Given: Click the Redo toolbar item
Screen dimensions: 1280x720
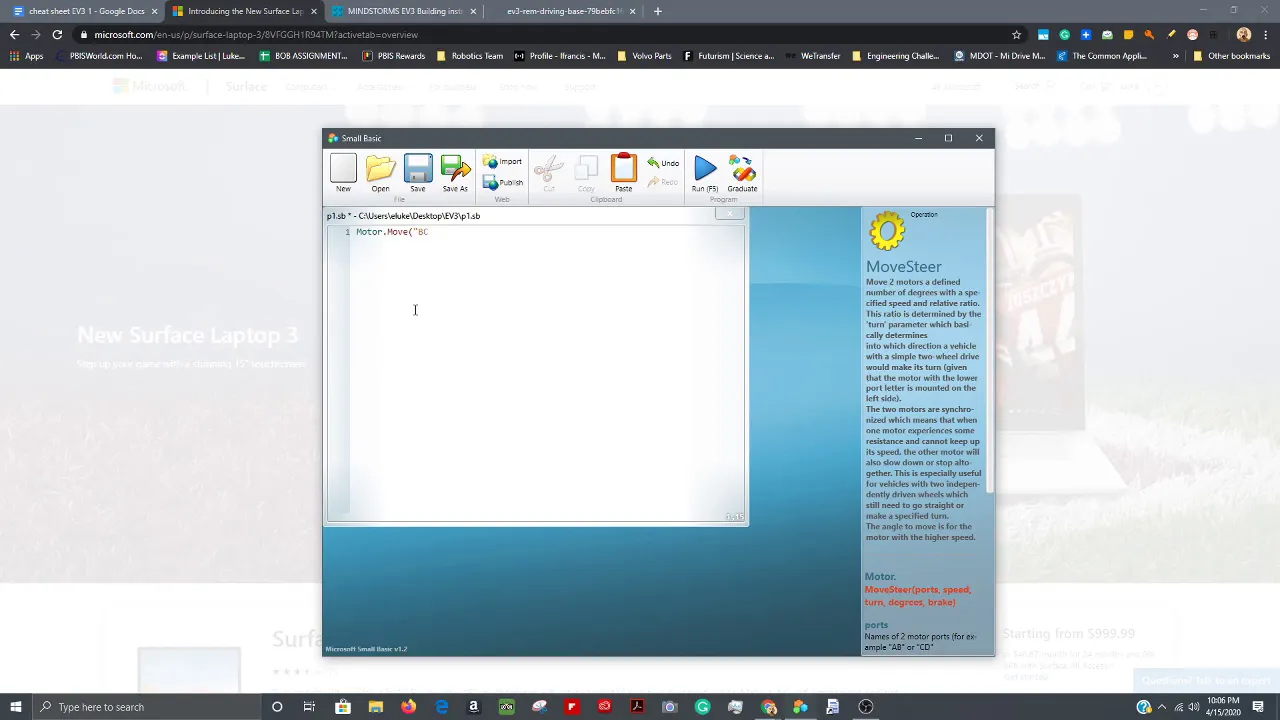Looking at the screenshot, I should point(663,182).
